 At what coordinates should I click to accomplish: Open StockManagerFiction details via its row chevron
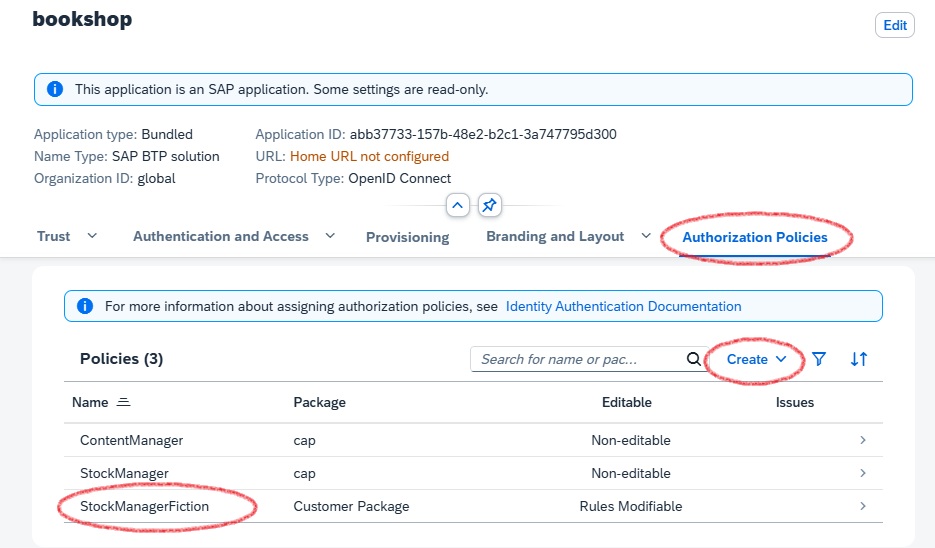tap(863, 506)
